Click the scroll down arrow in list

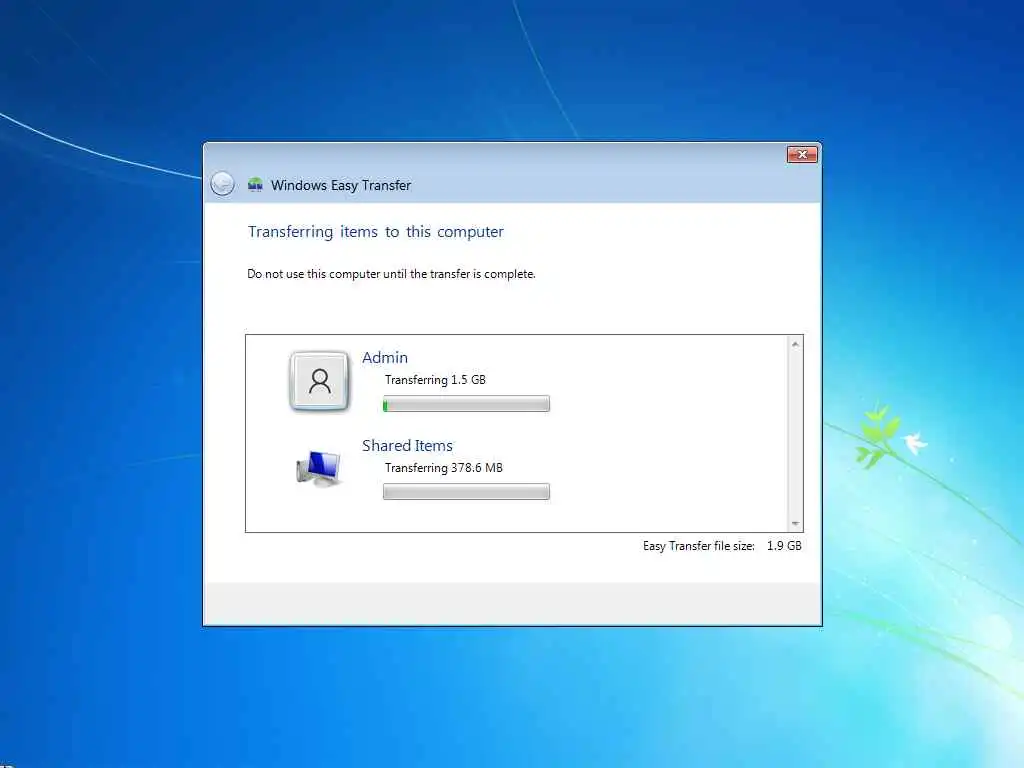coord(795,524)
